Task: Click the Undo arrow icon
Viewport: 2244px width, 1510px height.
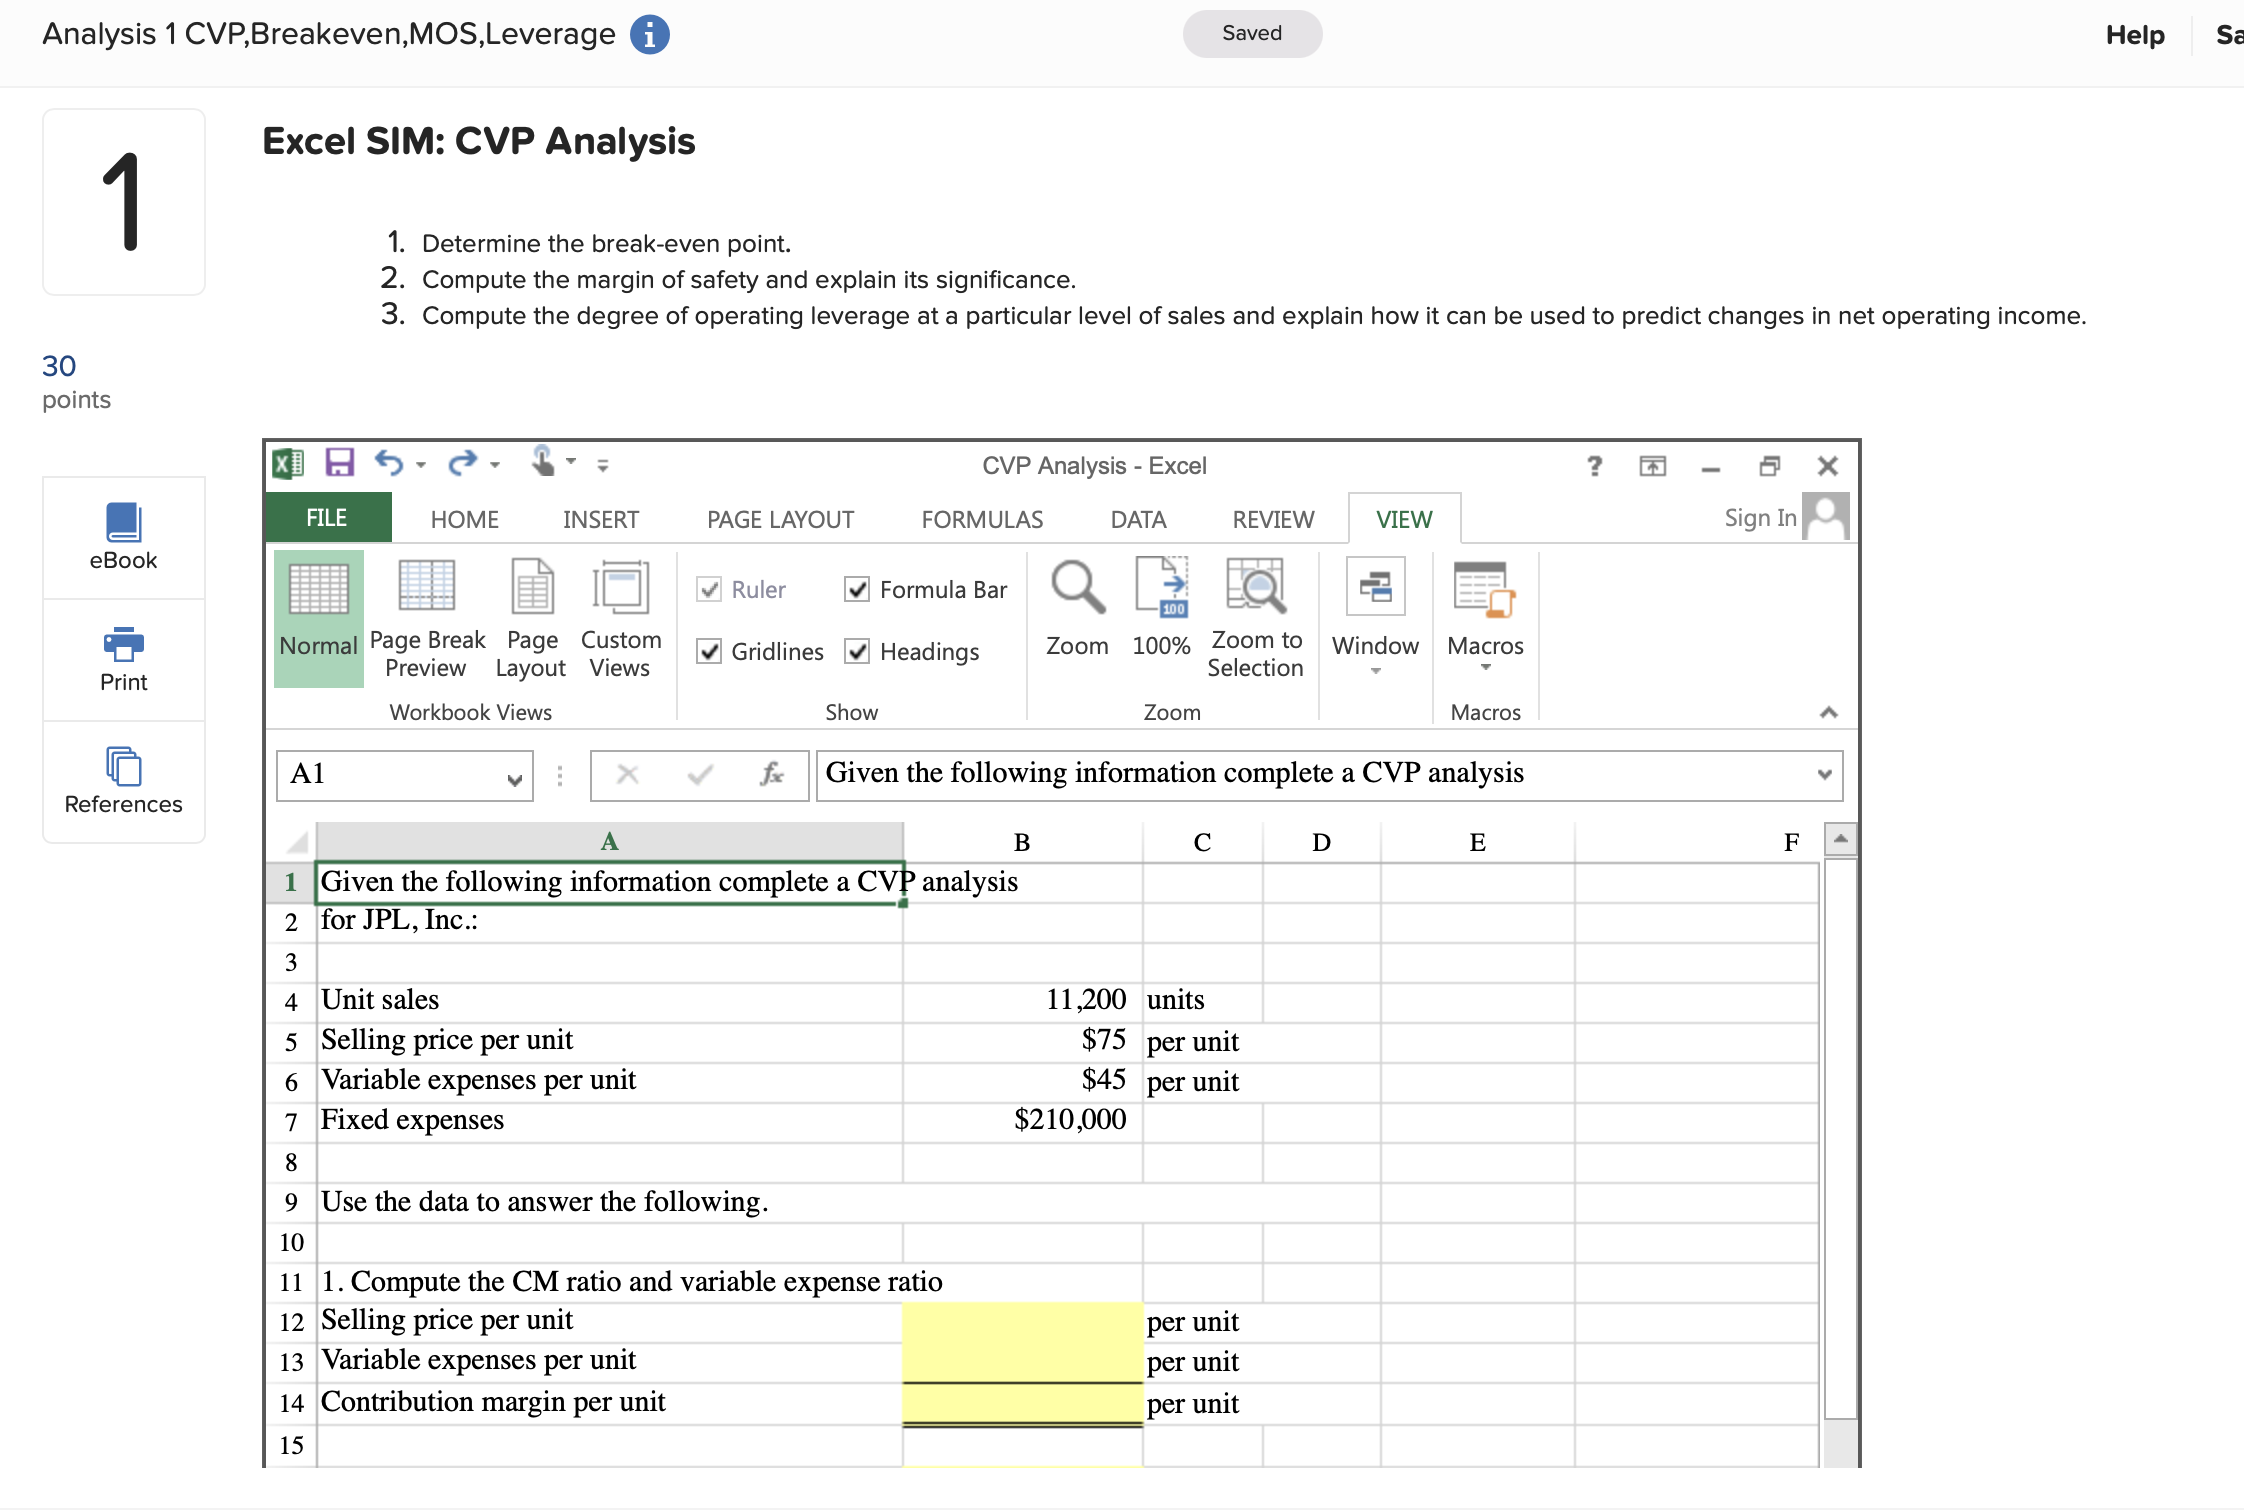Action: 389,463
